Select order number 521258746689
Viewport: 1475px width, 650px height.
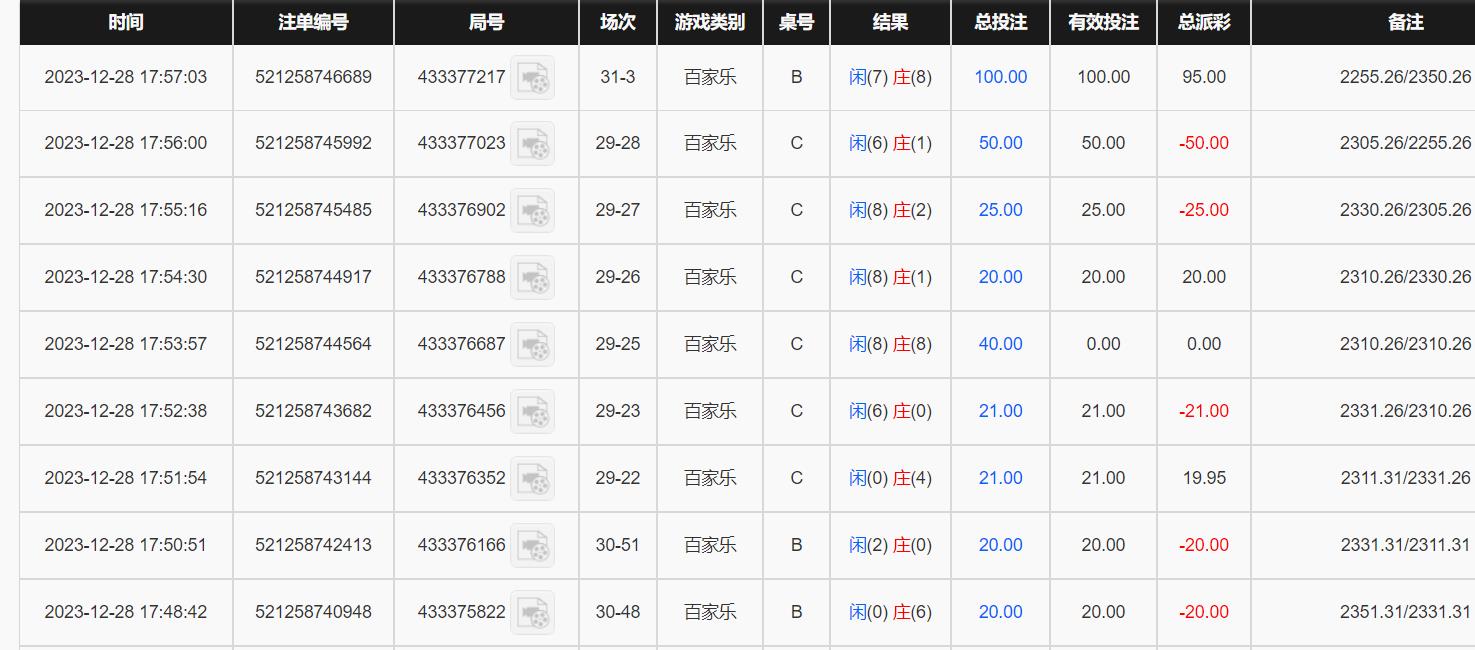coord(313,77)
